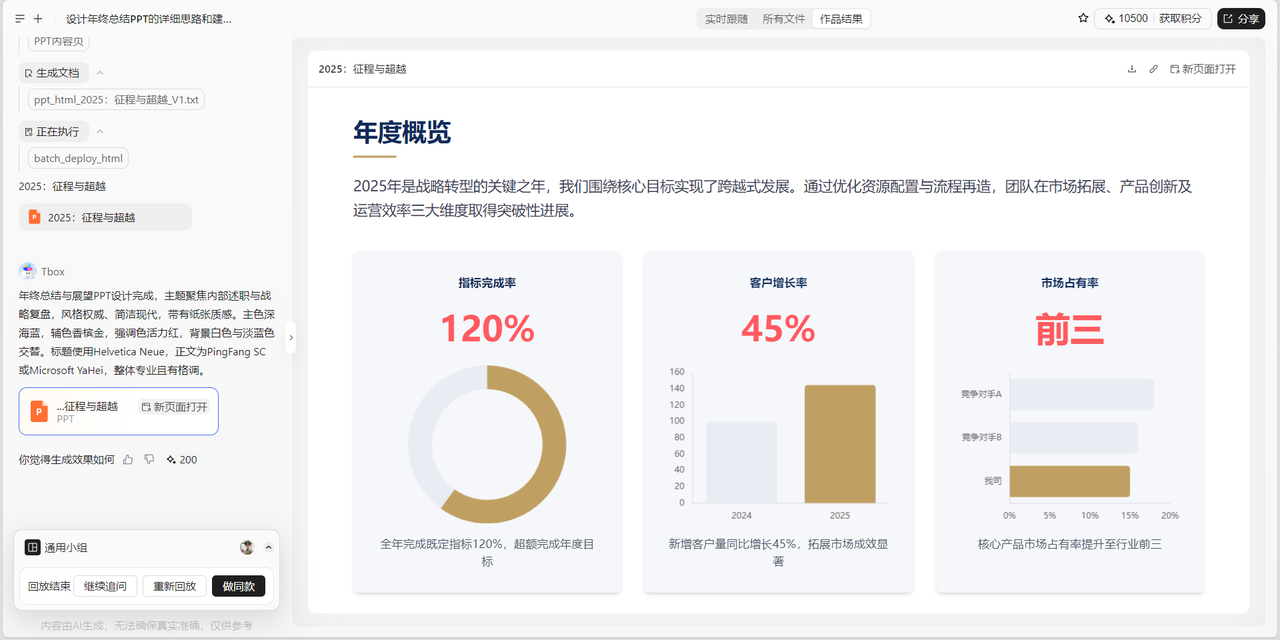1280x640 pixels.
Task: Switch to the 所有文件 tab
Action: [783, 19]
